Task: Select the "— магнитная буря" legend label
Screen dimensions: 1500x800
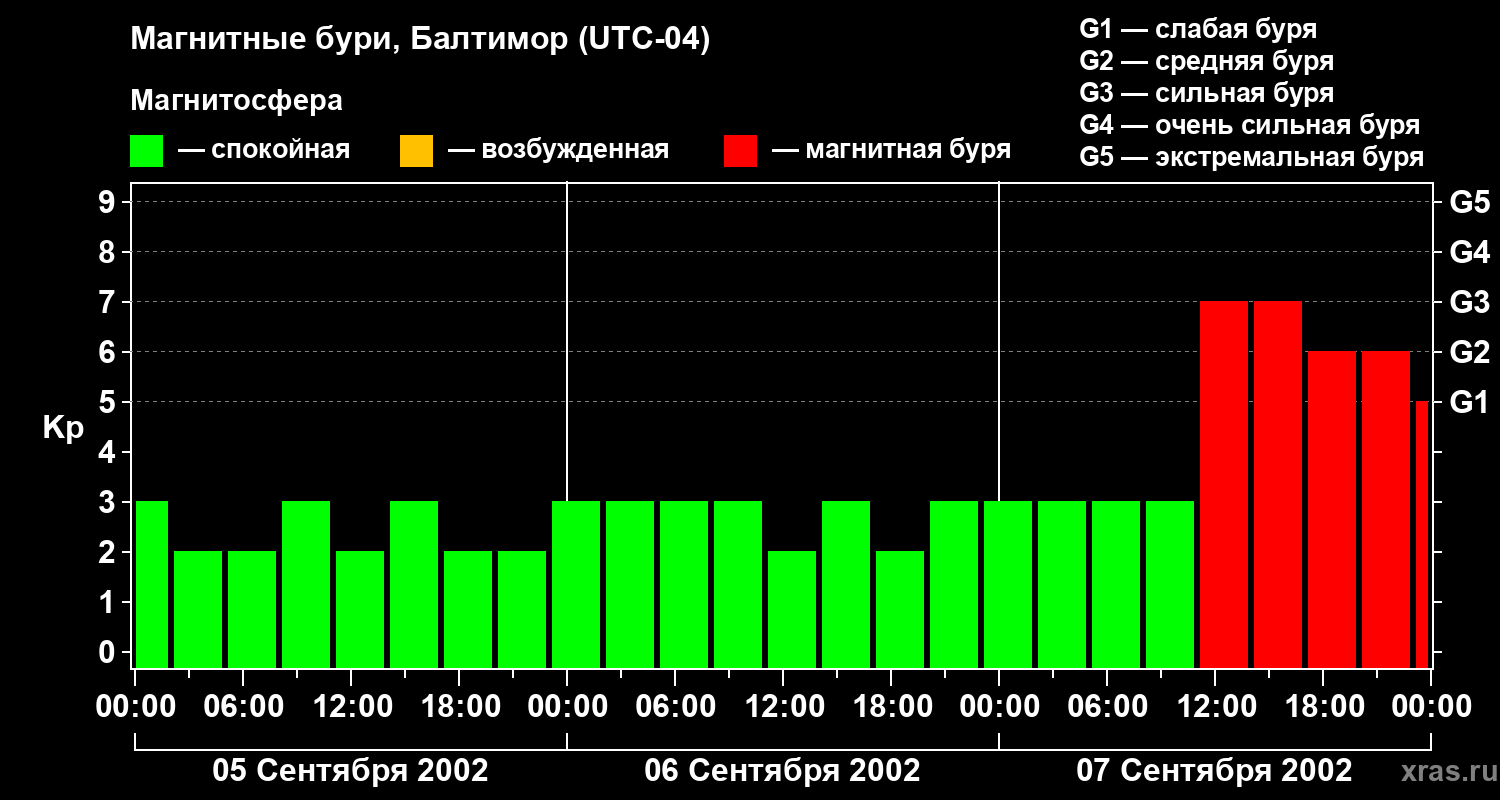Action: pos(892,151)
